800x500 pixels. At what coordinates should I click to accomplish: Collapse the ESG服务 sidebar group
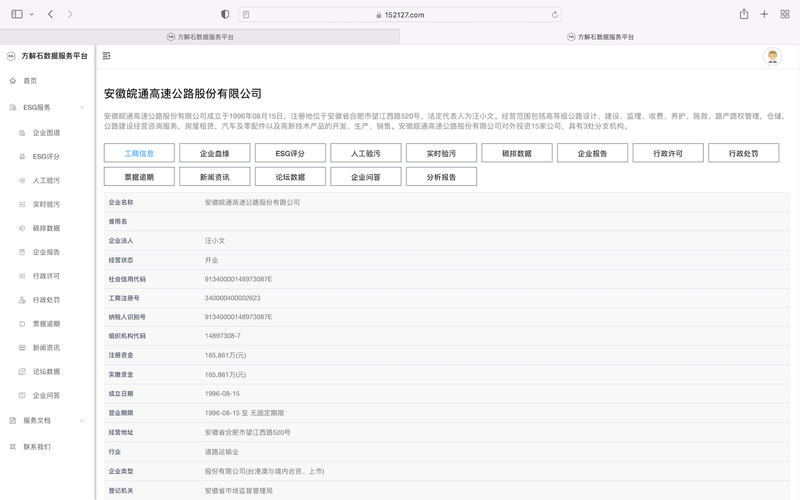click(47, 107)
